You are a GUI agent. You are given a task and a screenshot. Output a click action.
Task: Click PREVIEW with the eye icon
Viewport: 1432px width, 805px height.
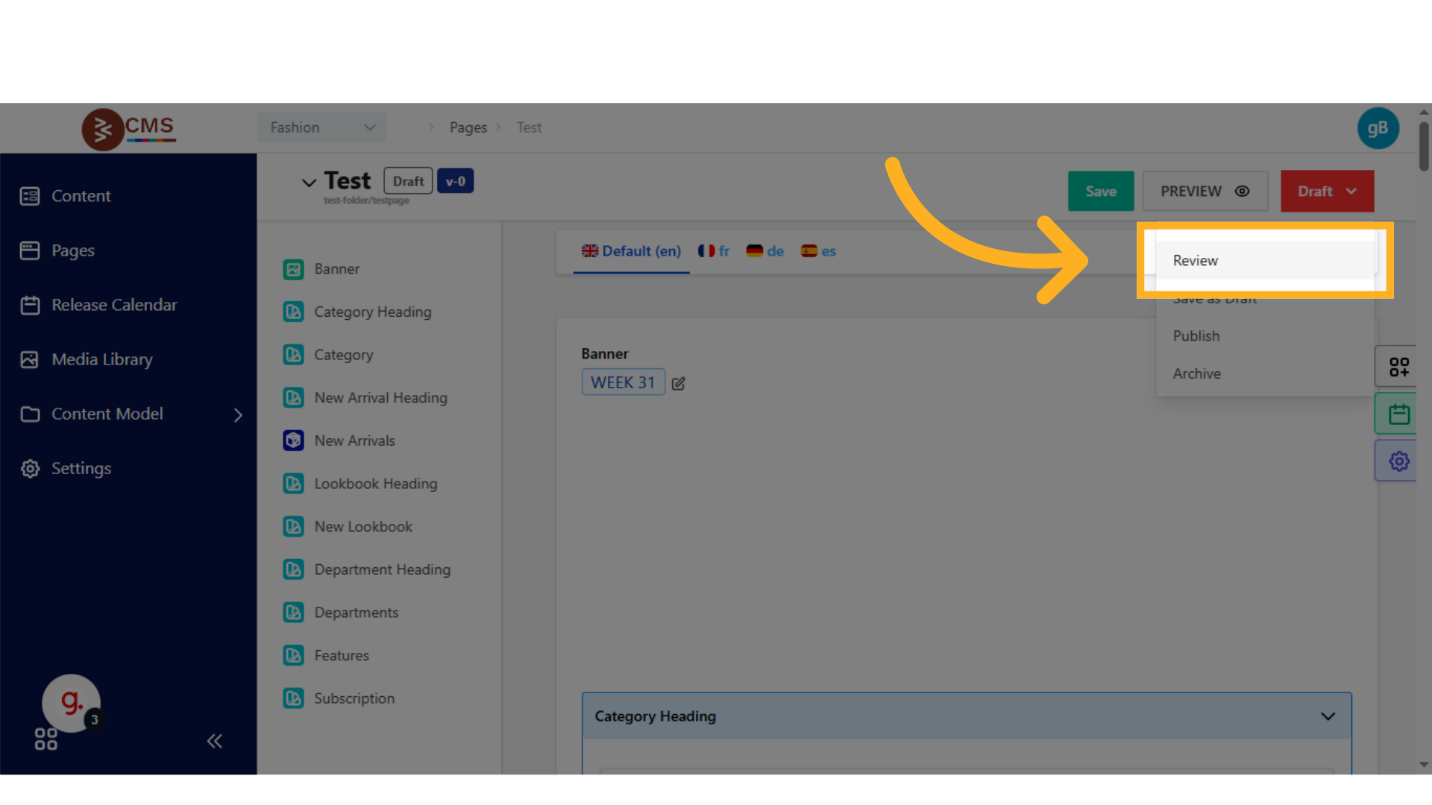click(x=1204, y=191)
